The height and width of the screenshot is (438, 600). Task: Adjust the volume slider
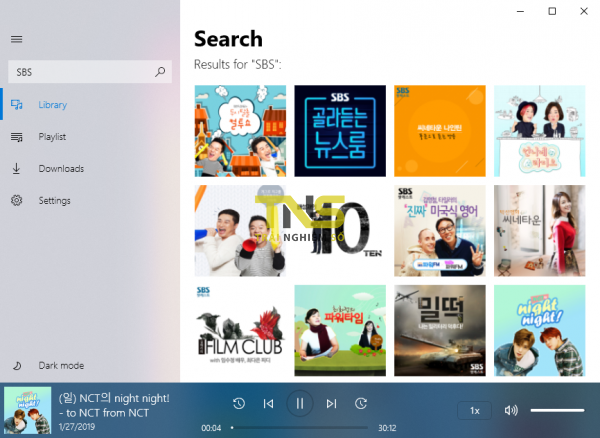click(x=557, y=410)
